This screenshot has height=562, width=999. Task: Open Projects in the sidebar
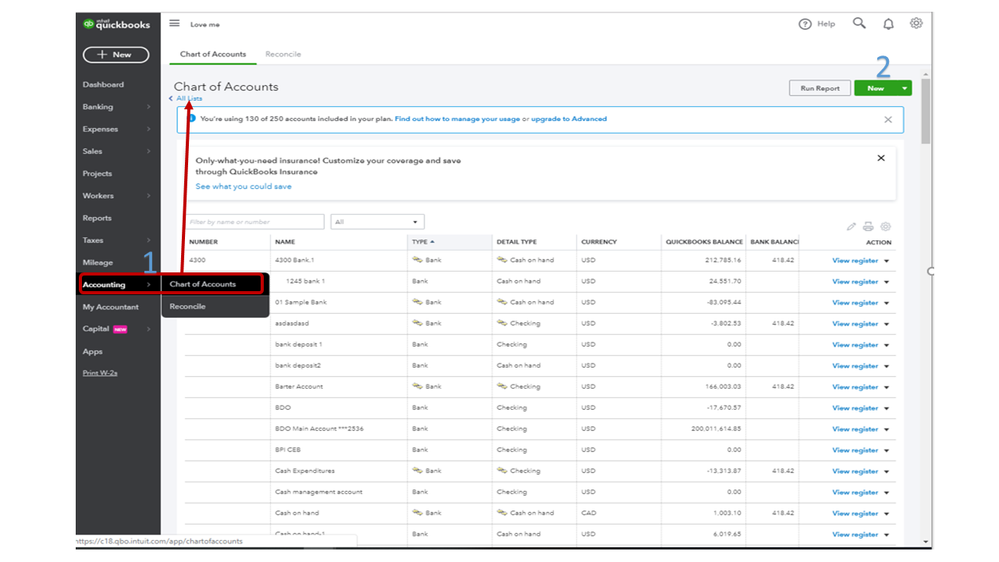97,173
